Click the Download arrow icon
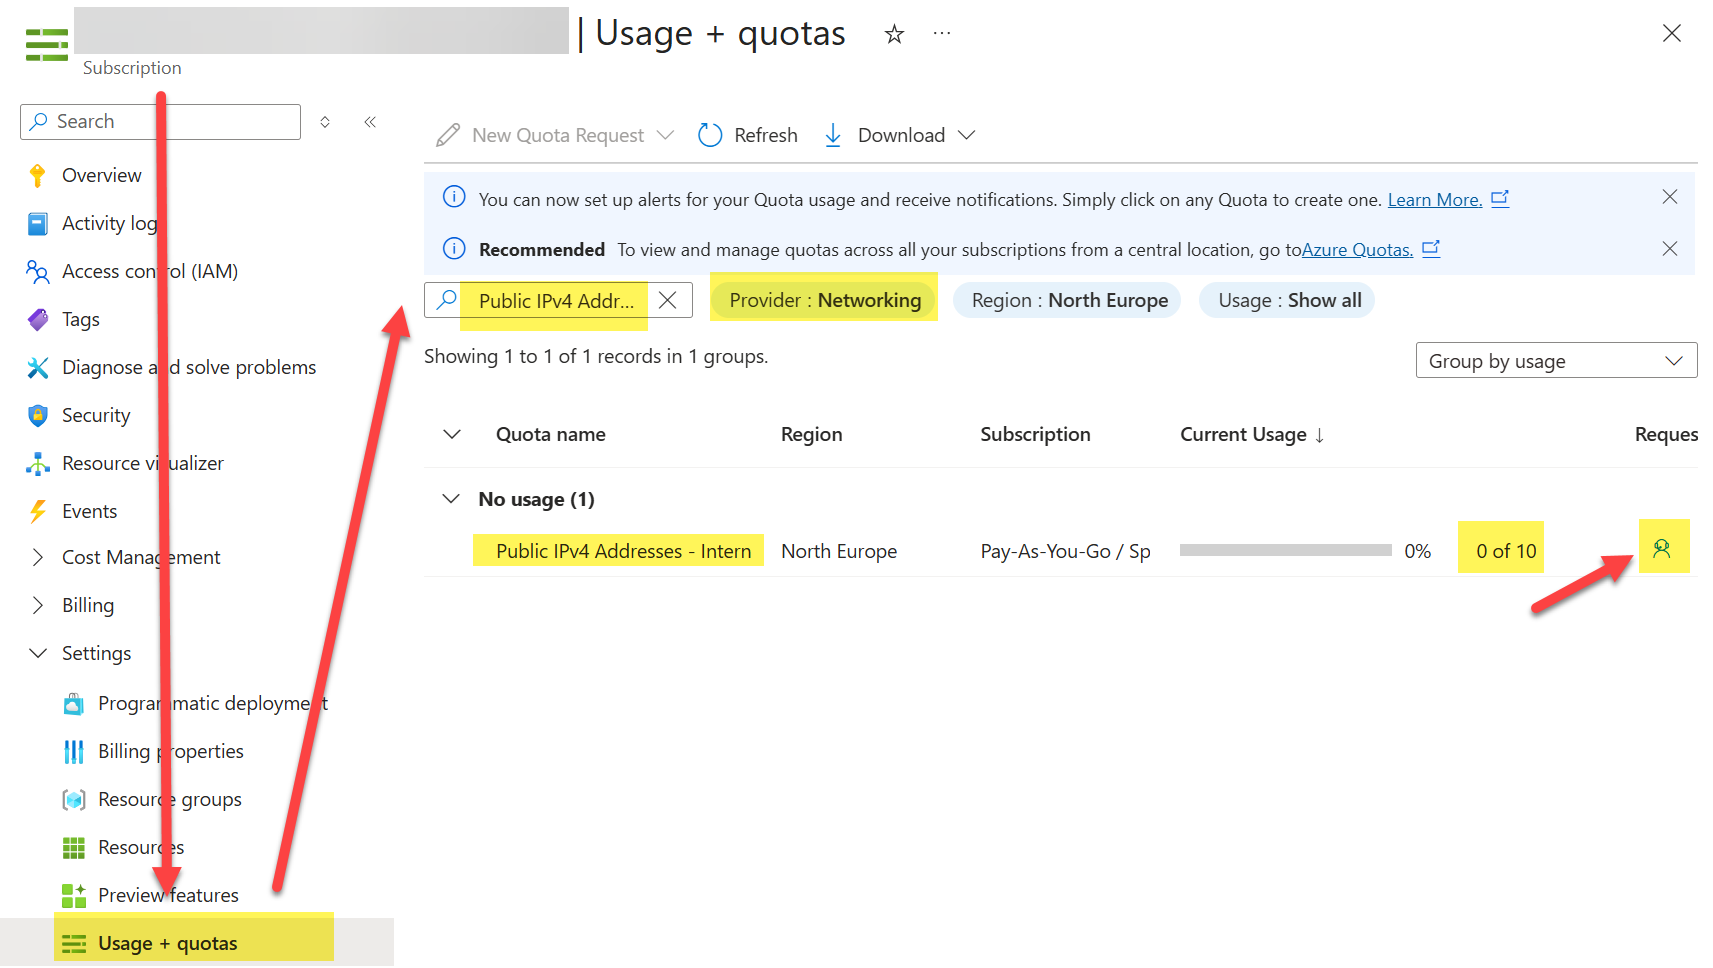Viewport: 1713px width, 968px height. coord(833,135)
